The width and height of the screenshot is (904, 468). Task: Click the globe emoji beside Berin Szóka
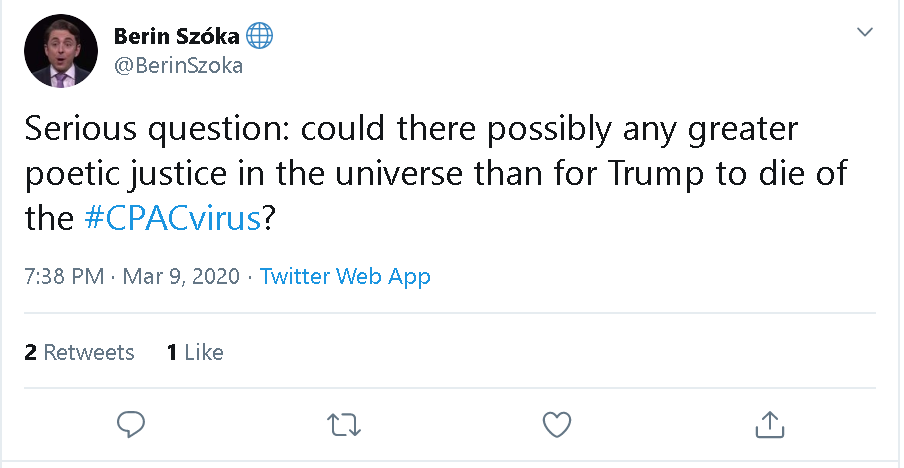pyautogui.click(x=260, y=37)
